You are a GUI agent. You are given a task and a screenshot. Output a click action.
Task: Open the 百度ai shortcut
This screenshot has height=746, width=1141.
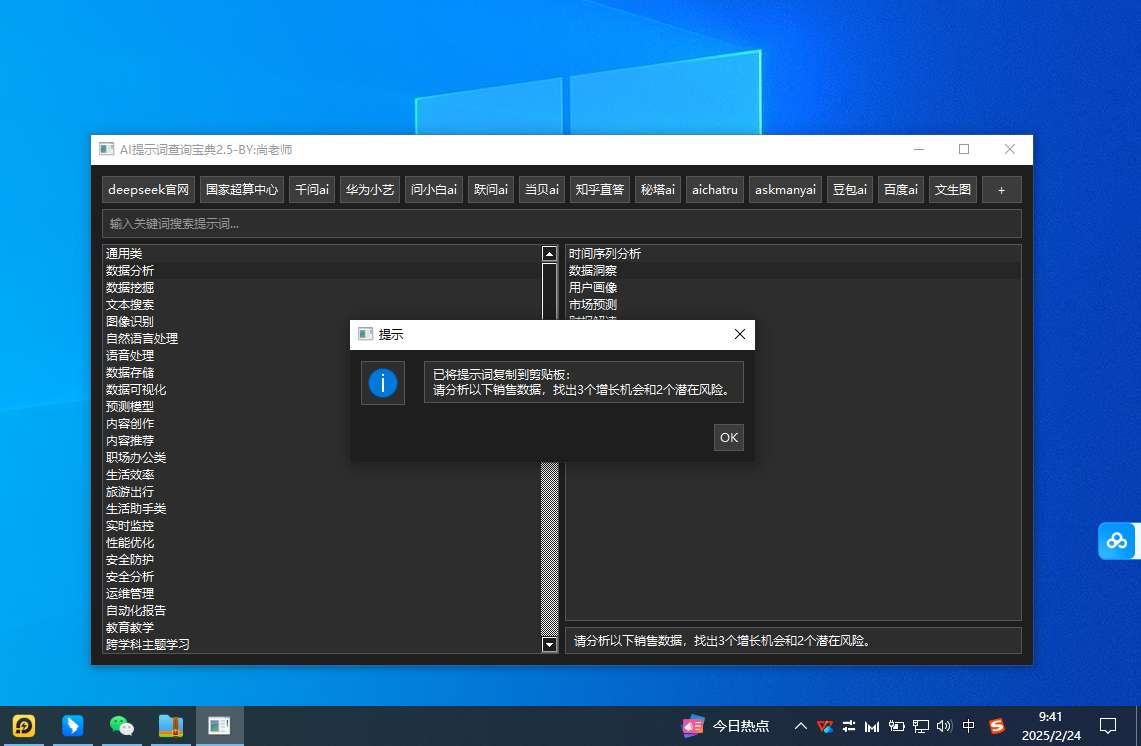click(x=901, y=190)
